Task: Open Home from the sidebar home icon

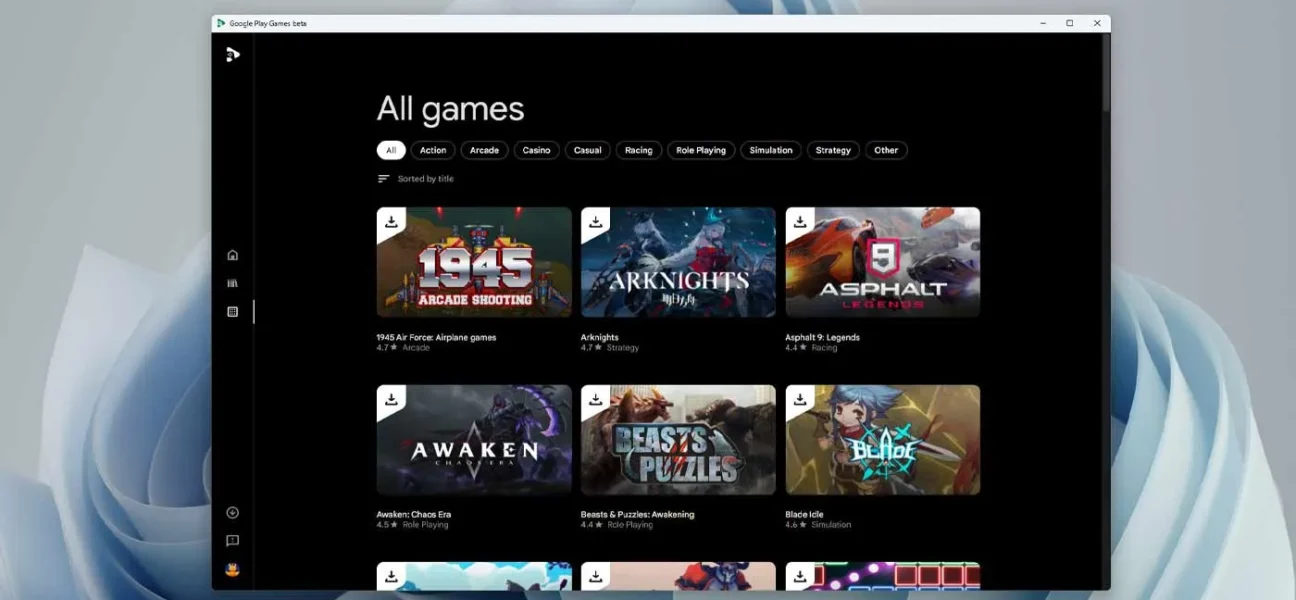Action: tap(232, 254)
